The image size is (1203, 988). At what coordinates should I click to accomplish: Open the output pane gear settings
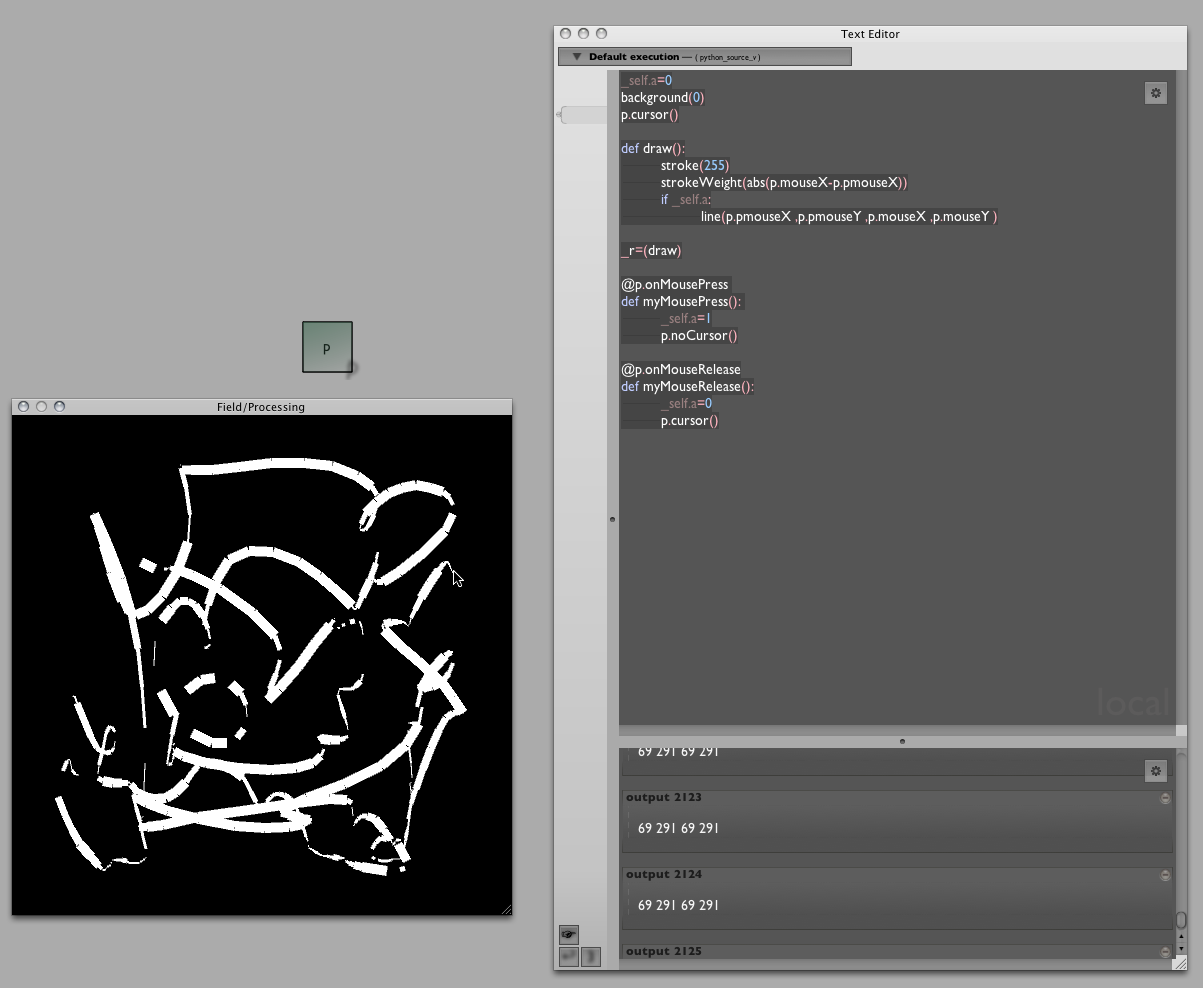(x=1155, y=770)
